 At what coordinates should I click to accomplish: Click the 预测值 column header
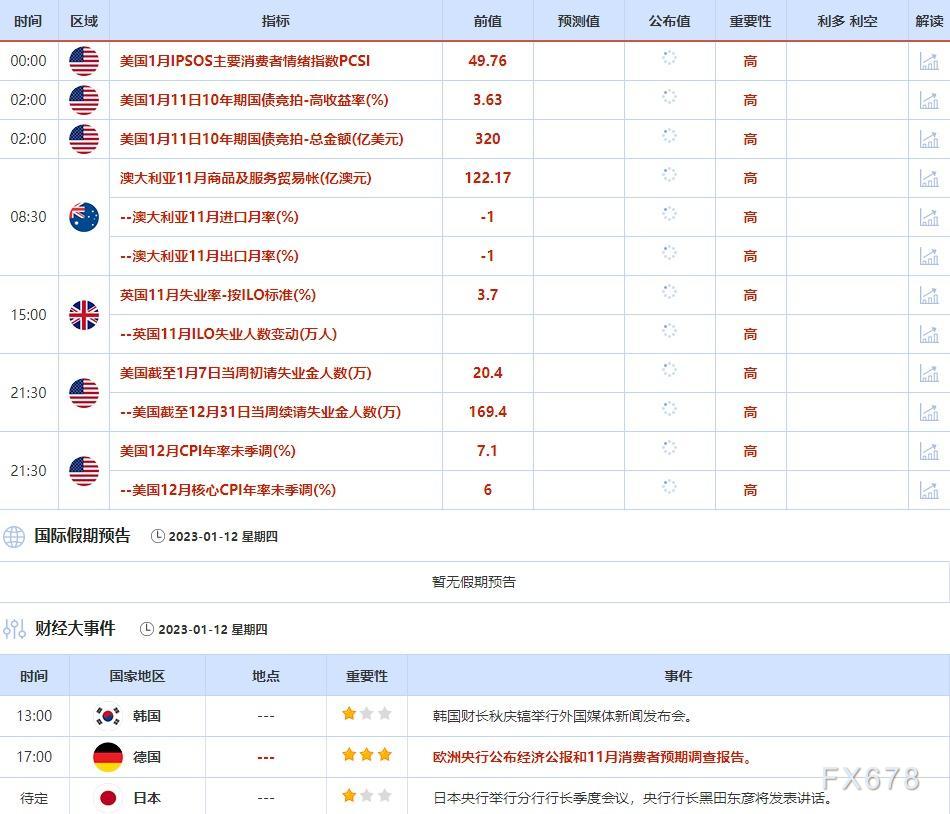click(579, 21)
